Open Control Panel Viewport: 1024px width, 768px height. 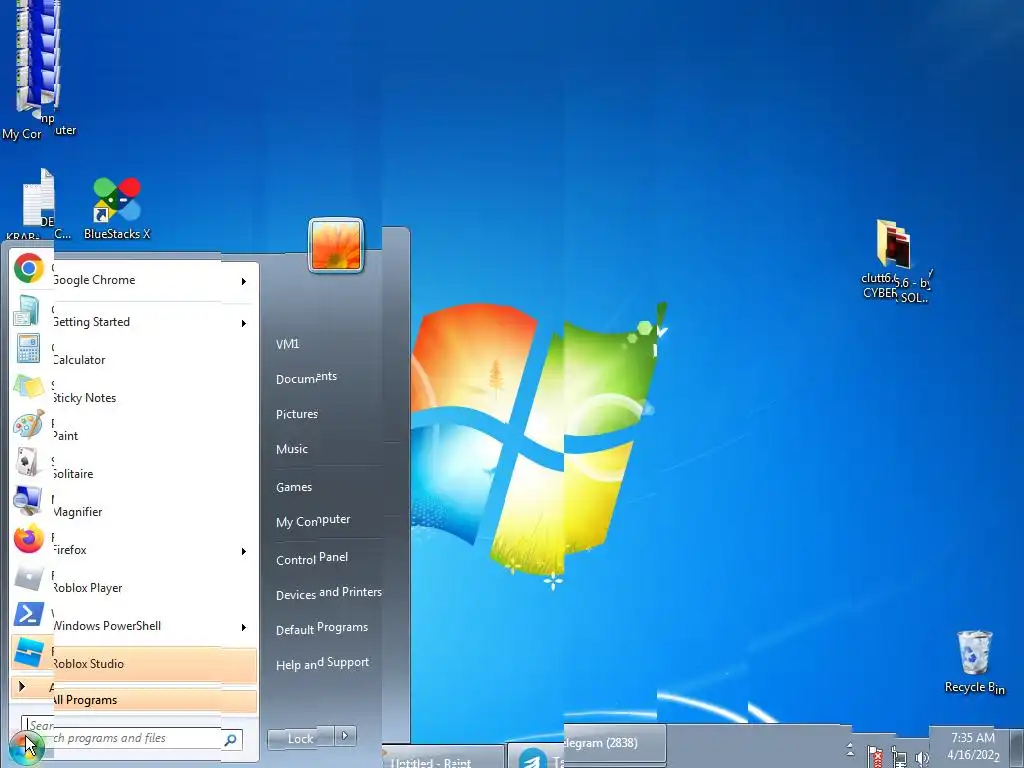point(312,558)
